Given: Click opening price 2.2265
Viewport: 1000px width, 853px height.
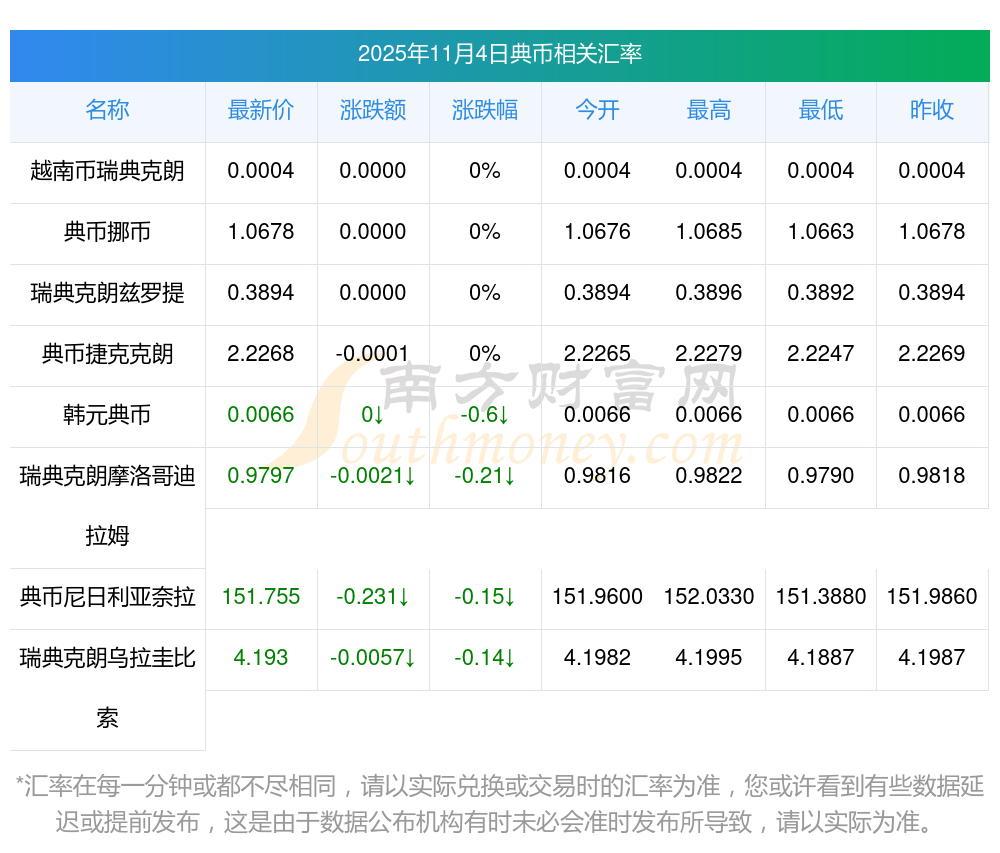Looking at the screenshot, I should click(x=597, y=353).
